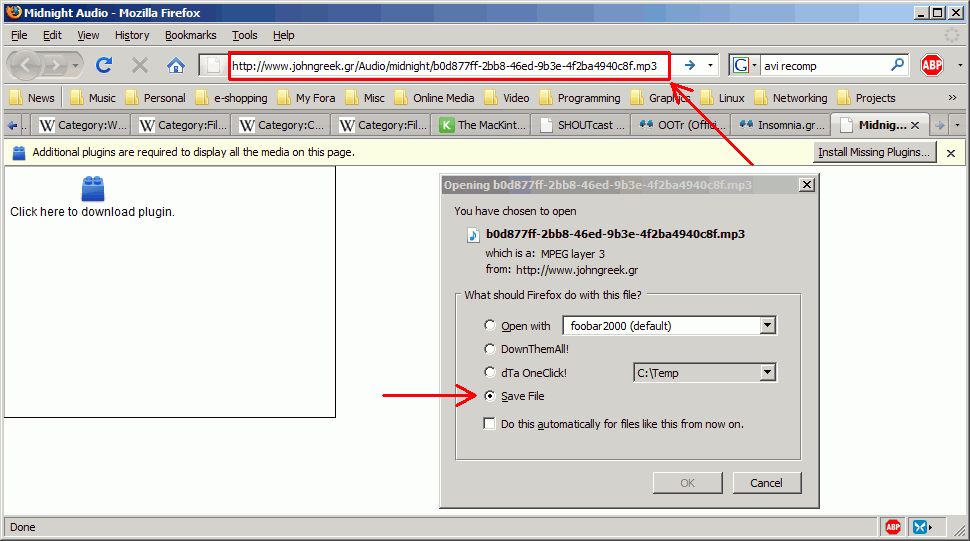Click the blue status bar add-on icon
970x541 pixels.
(x=920, y=527)
